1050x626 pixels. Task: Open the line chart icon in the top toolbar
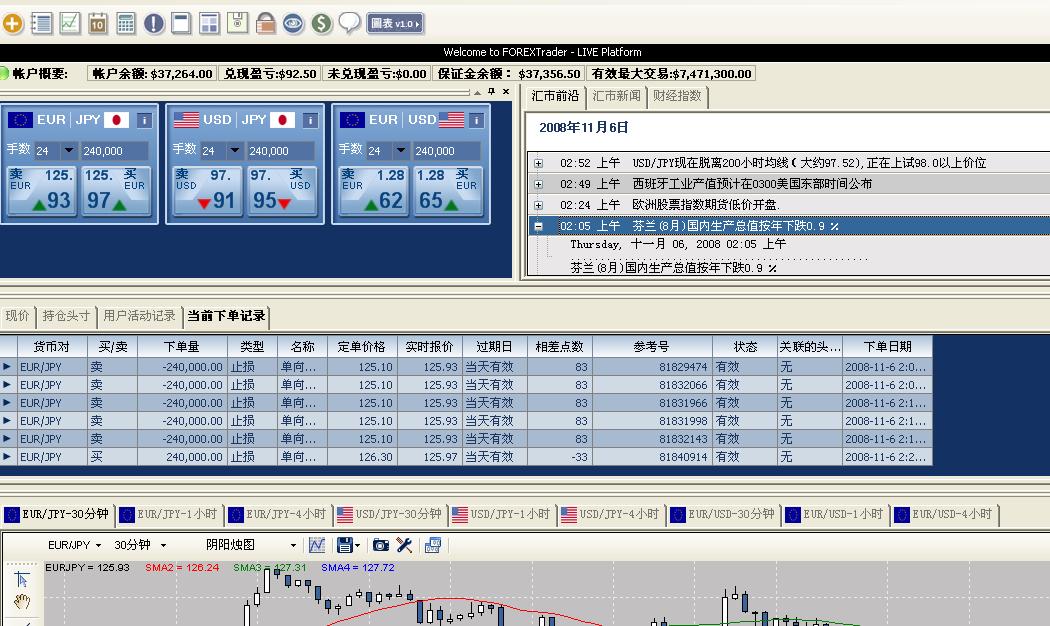[70, 24]
